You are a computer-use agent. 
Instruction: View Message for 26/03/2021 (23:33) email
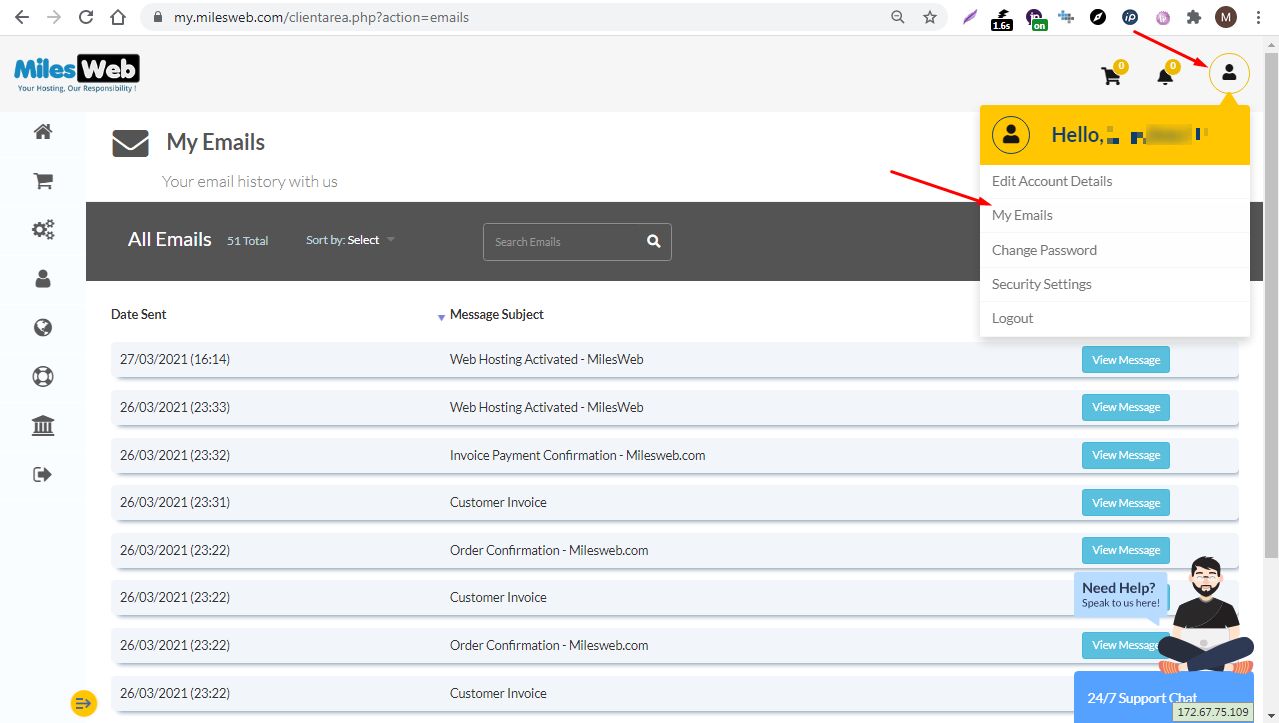[1126, 407]
